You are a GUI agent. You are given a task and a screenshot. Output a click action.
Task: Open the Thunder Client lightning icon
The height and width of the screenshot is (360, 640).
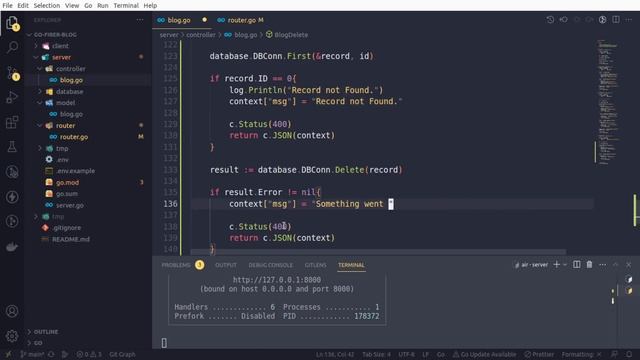tap(12, 197)
